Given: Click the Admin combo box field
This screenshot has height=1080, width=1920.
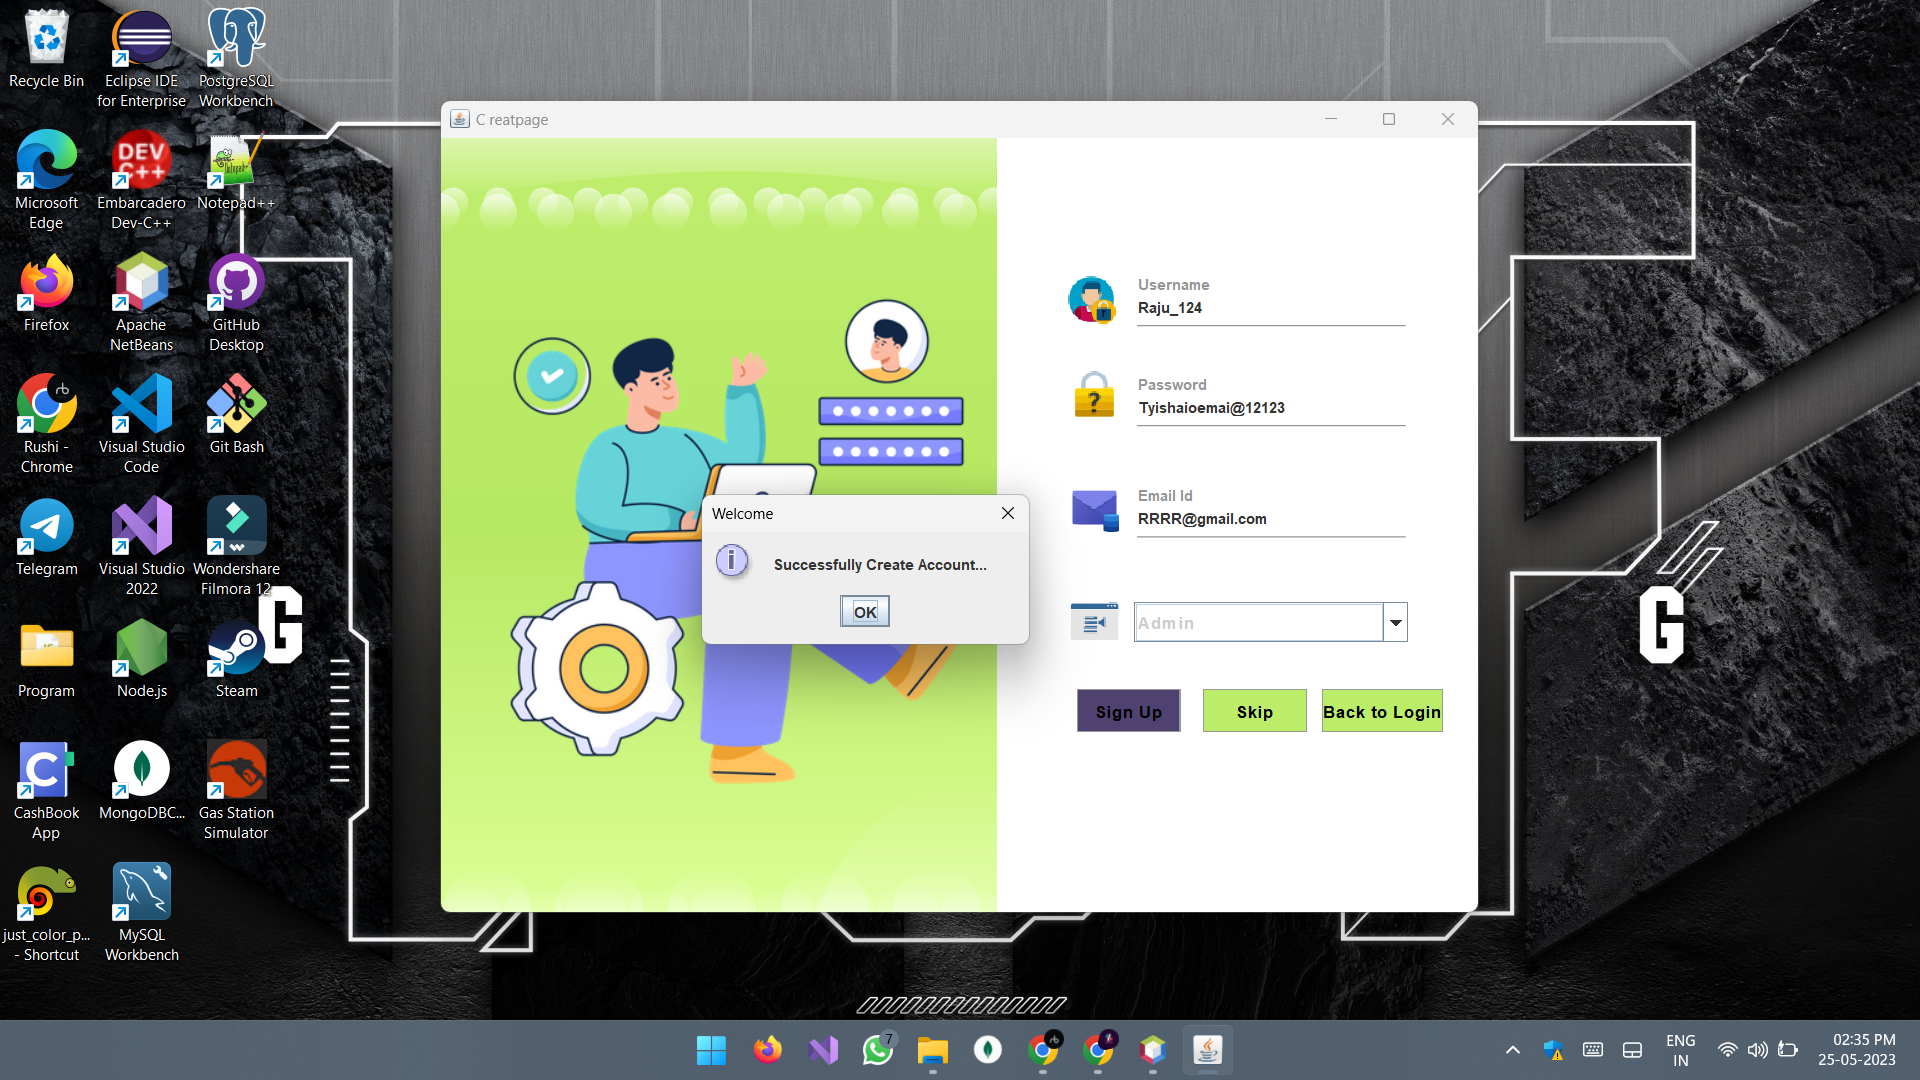Looking at the screenshot, I should tap(1258, 623).
